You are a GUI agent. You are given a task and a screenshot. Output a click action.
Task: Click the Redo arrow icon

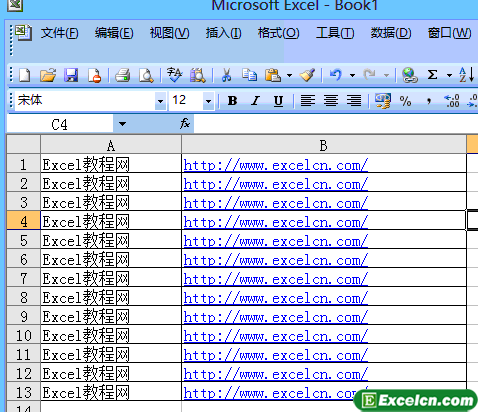click(369, 75)
